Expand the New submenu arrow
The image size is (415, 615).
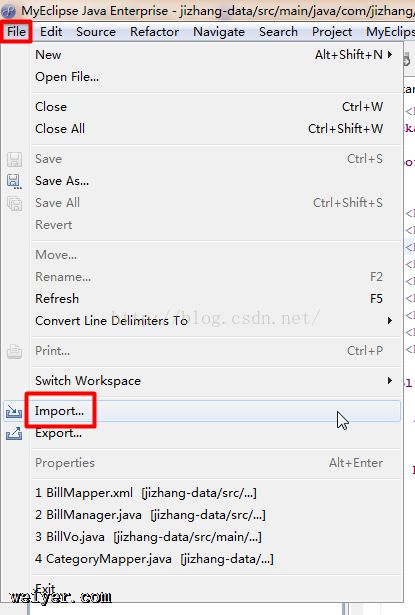[390, 55]
